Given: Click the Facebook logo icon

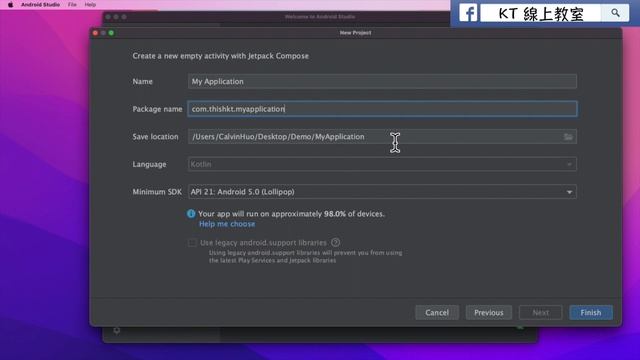Looking at the screenshot, I should [x=468, y=13].
